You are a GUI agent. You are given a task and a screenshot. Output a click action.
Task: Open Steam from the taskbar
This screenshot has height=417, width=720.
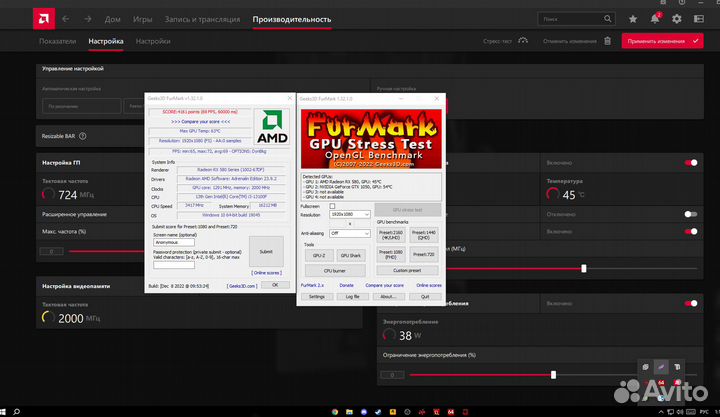click(x=378, y=412)
